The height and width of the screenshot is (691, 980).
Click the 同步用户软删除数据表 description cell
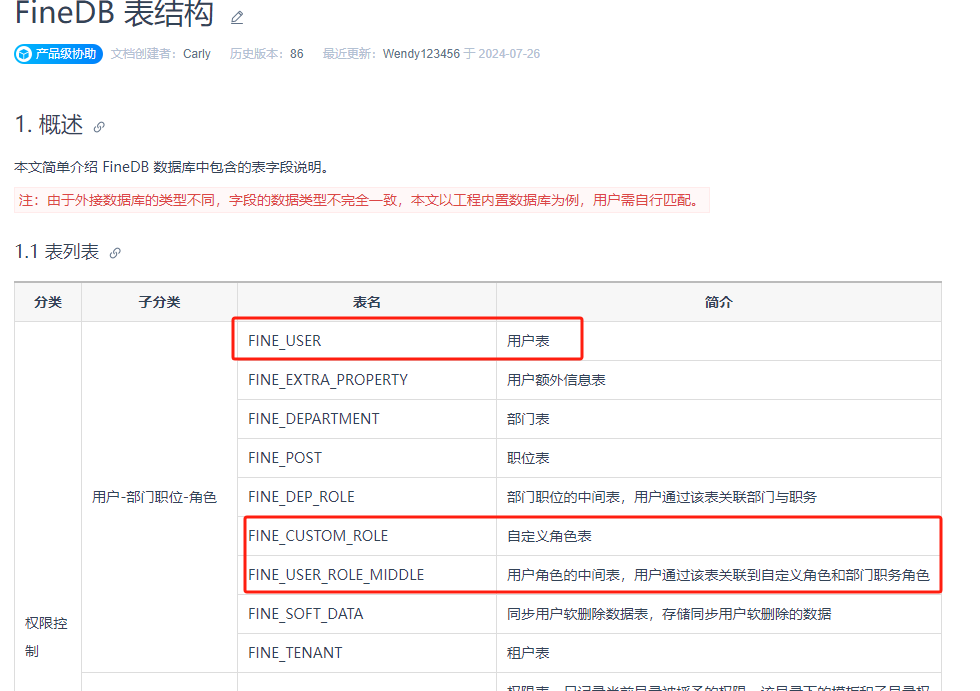pyautogui.click(x=719, y=614)
